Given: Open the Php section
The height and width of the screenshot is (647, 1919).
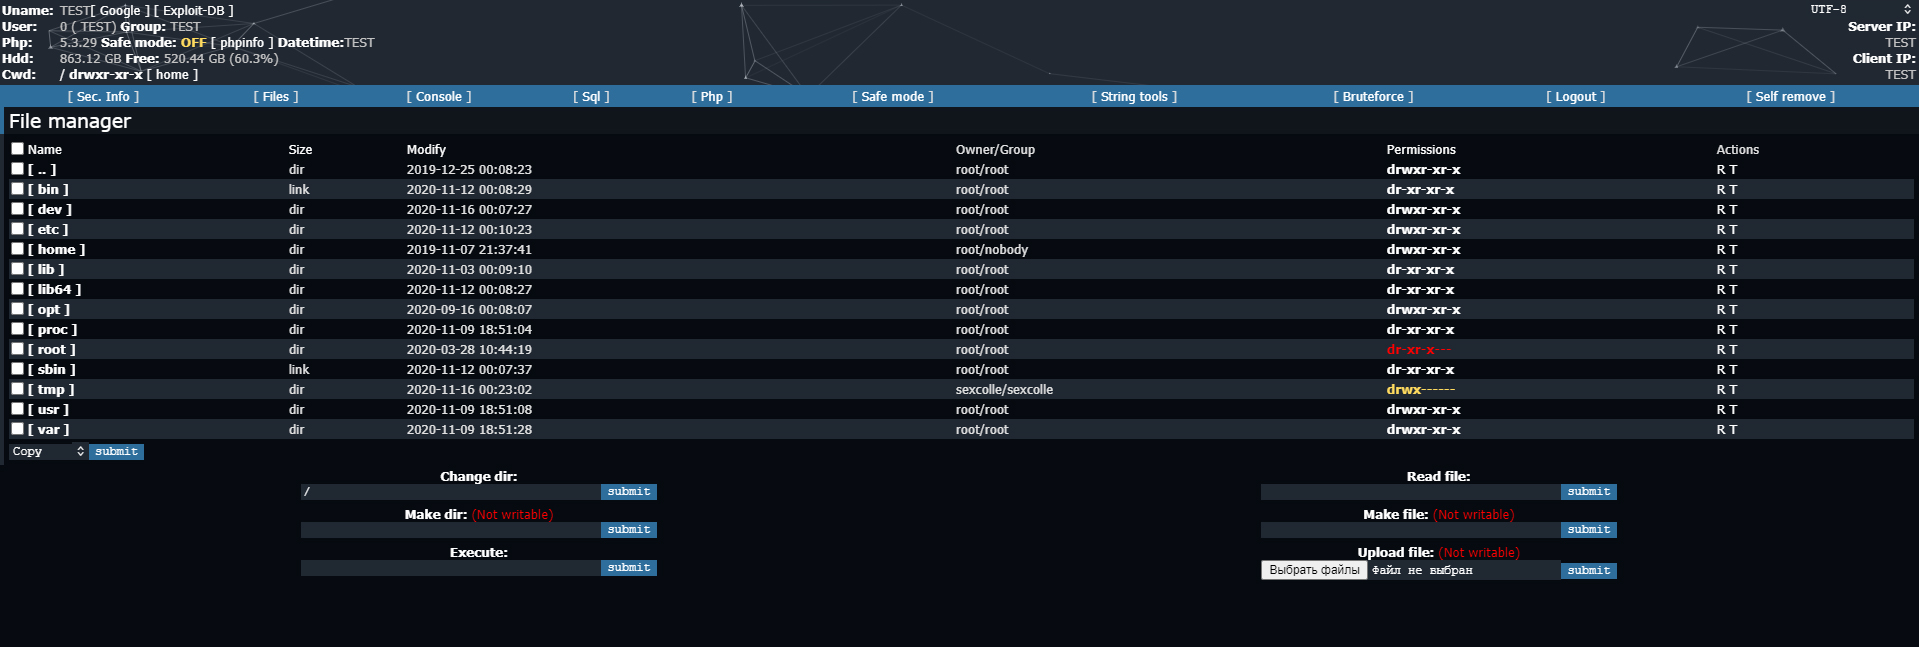Looking at the screenshot, I should pos(712,97).
